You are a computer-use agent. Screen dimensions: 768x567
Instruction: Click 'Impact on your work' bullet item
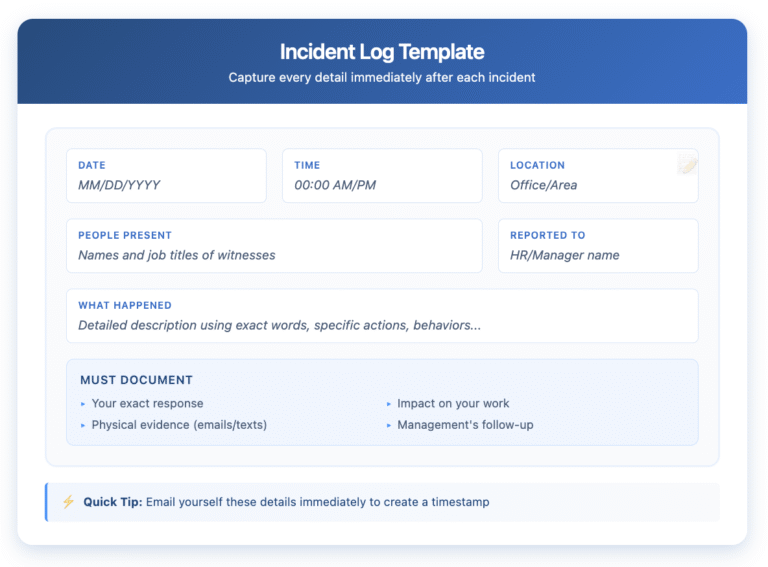click(453, 403)
